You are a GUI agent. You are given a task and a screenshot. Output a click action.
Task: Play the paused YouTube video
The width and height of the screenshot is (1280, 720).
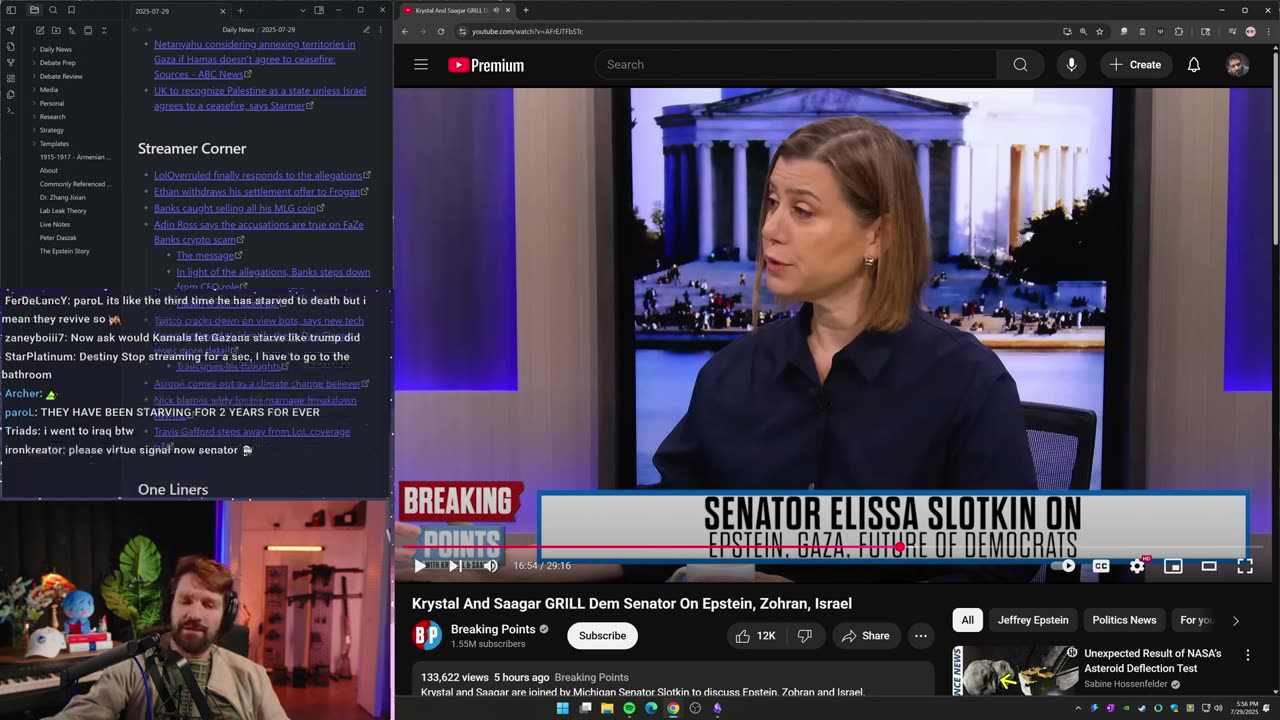[x=419, y=566]
